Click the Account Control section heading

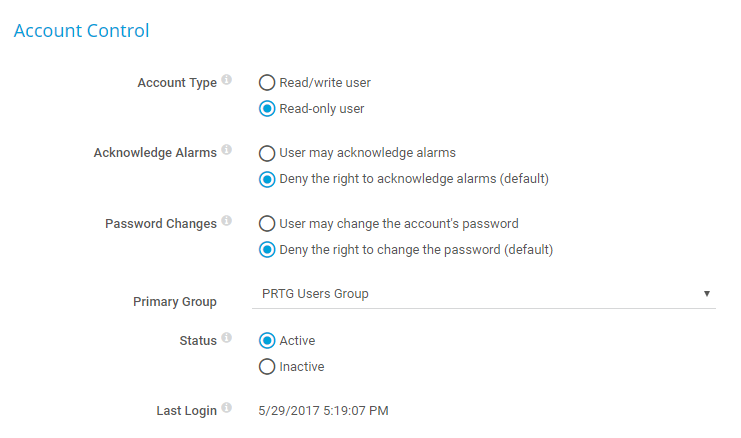[x=81, y=31]
